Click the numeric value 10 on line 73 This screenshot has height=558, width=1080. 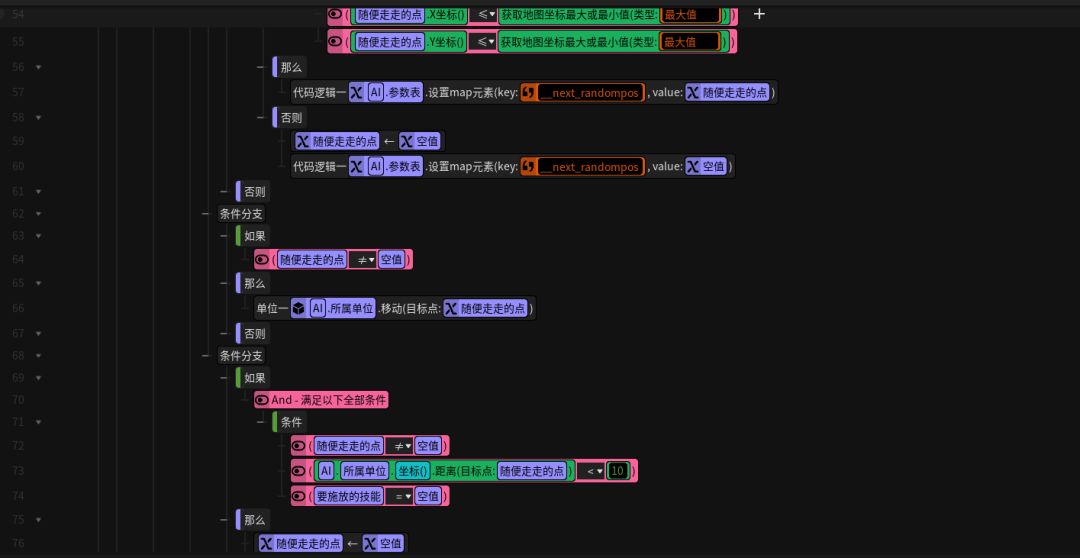pos(618,471)
